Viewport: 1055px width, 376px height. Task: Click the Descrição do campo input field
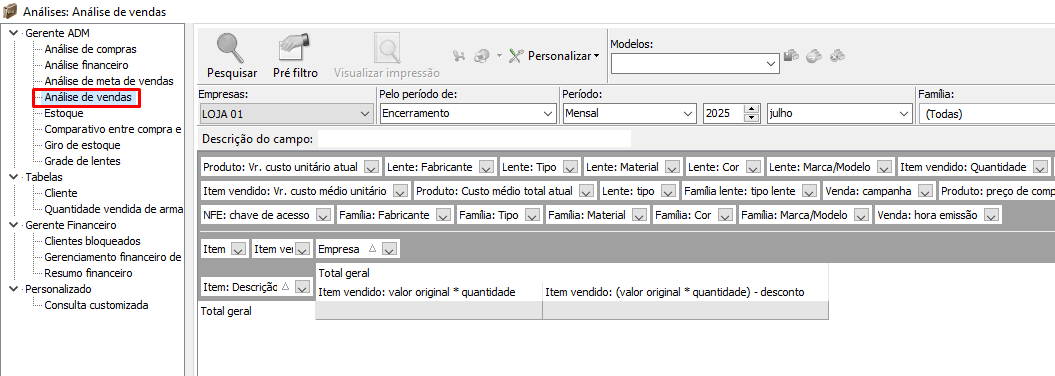(474, 139)
